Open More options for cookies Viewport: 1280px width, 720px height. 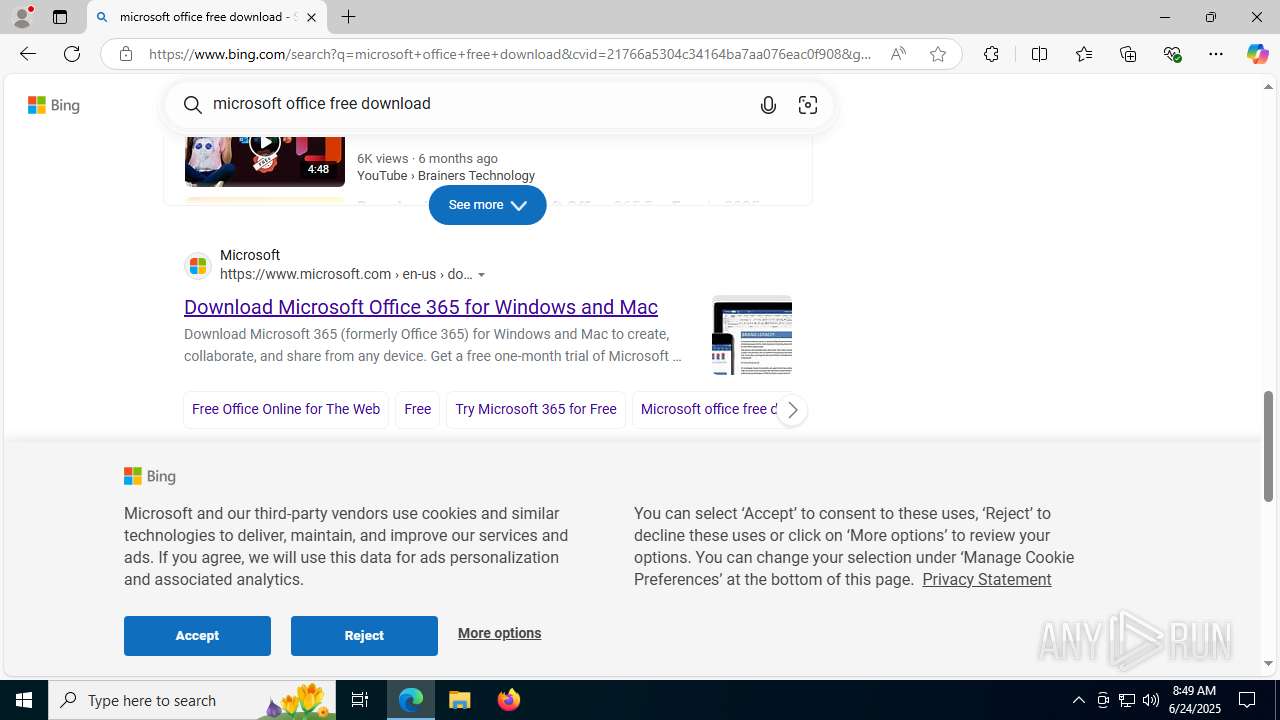tap(499, 633)
